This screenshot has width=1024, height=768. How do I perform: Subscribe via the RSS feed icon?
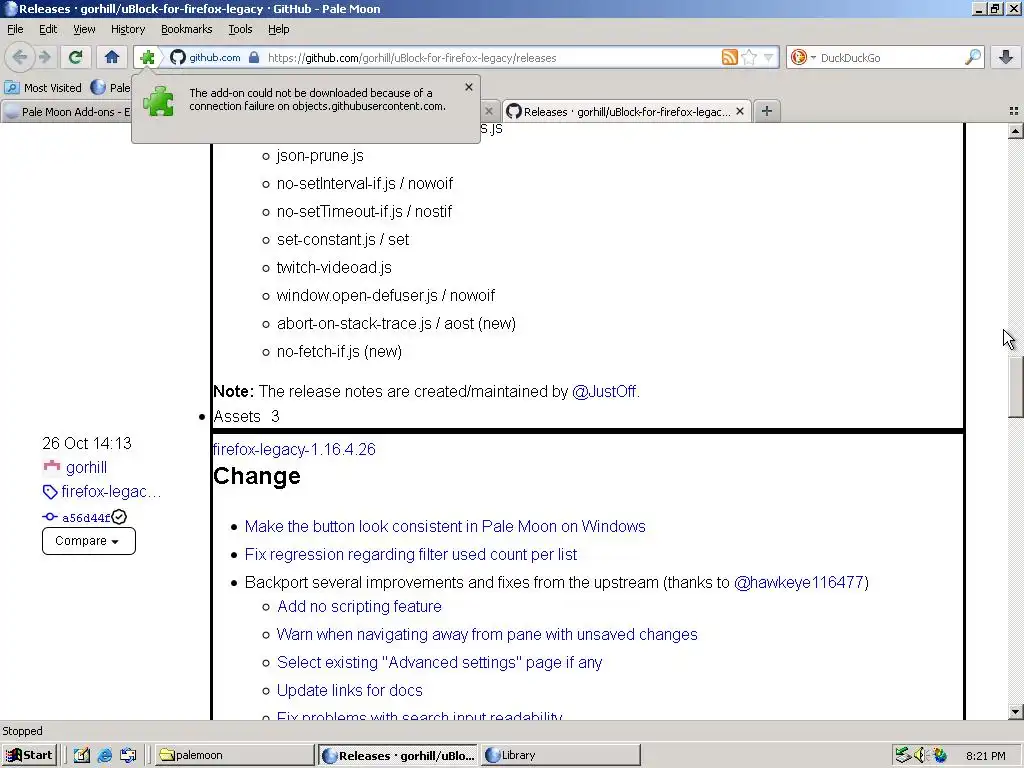729,57
